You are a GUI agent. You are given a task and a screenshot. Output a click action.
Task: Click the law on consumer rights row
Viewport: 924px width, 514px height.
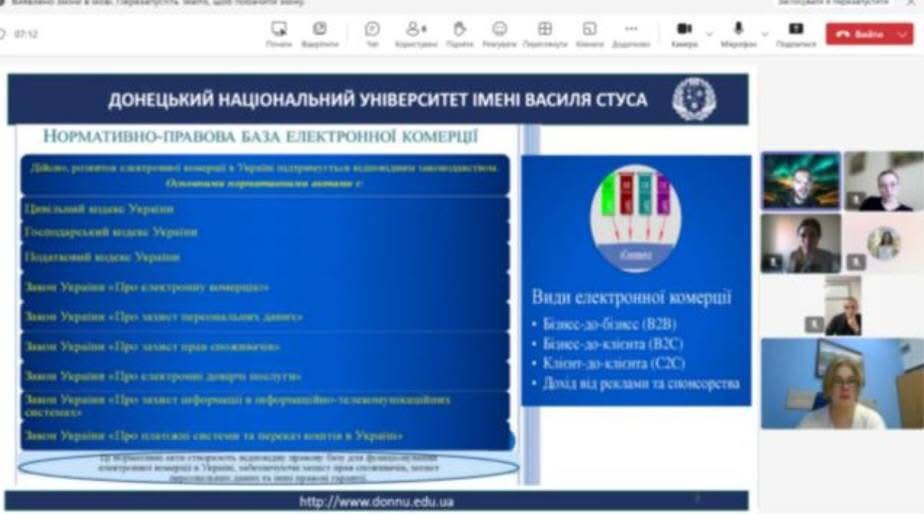[265, 347]
